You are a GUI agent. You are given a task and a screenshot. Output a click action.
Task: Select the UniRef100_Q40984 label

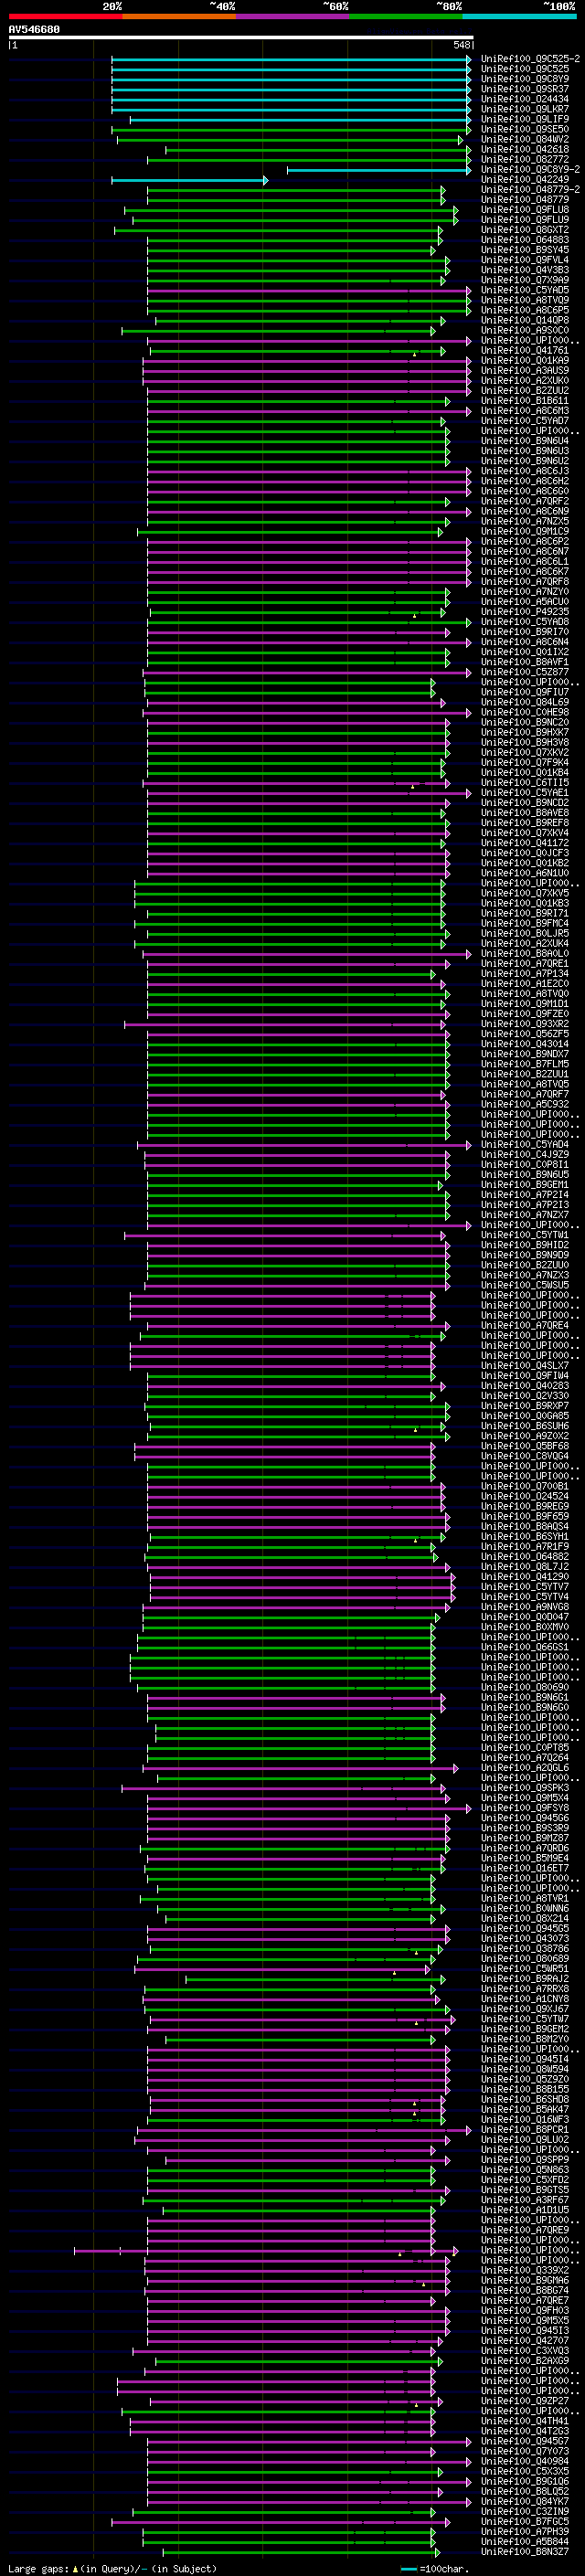[x=525, y=2461]
